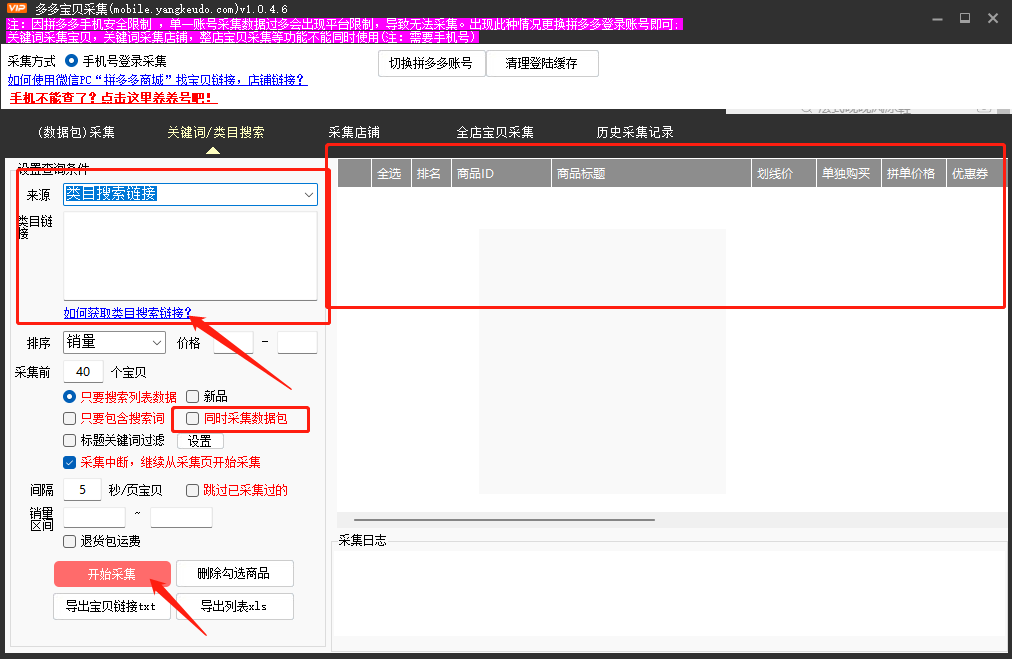The width and height of the screenshot is (1012, 659).
Task: Click the 销量区间 lower bound field
Action: coord(94,518)
